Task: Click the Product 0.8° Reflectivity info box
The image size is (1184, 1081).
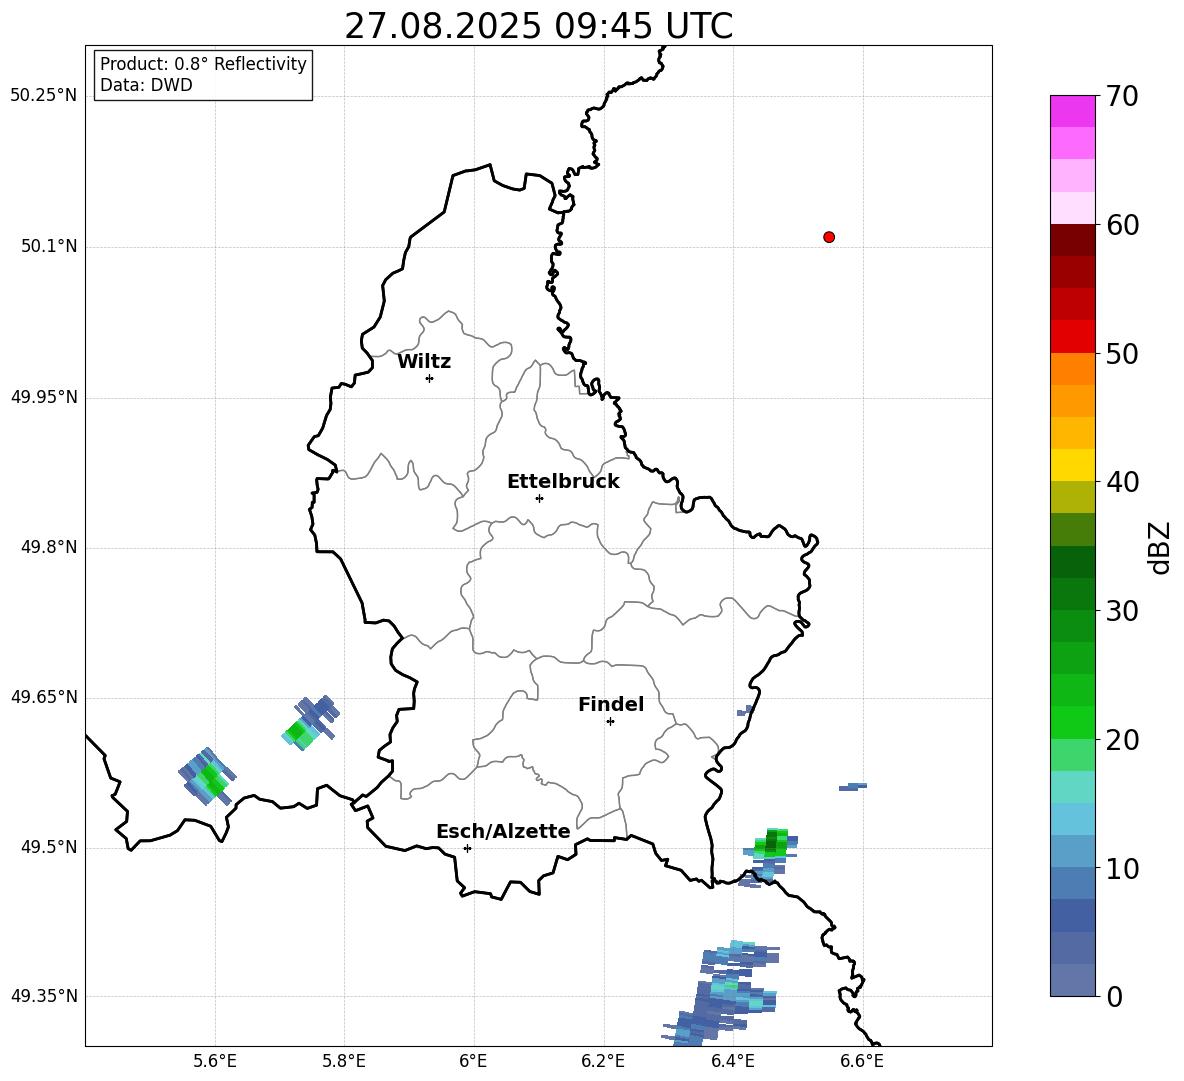Action: point(203,75)
